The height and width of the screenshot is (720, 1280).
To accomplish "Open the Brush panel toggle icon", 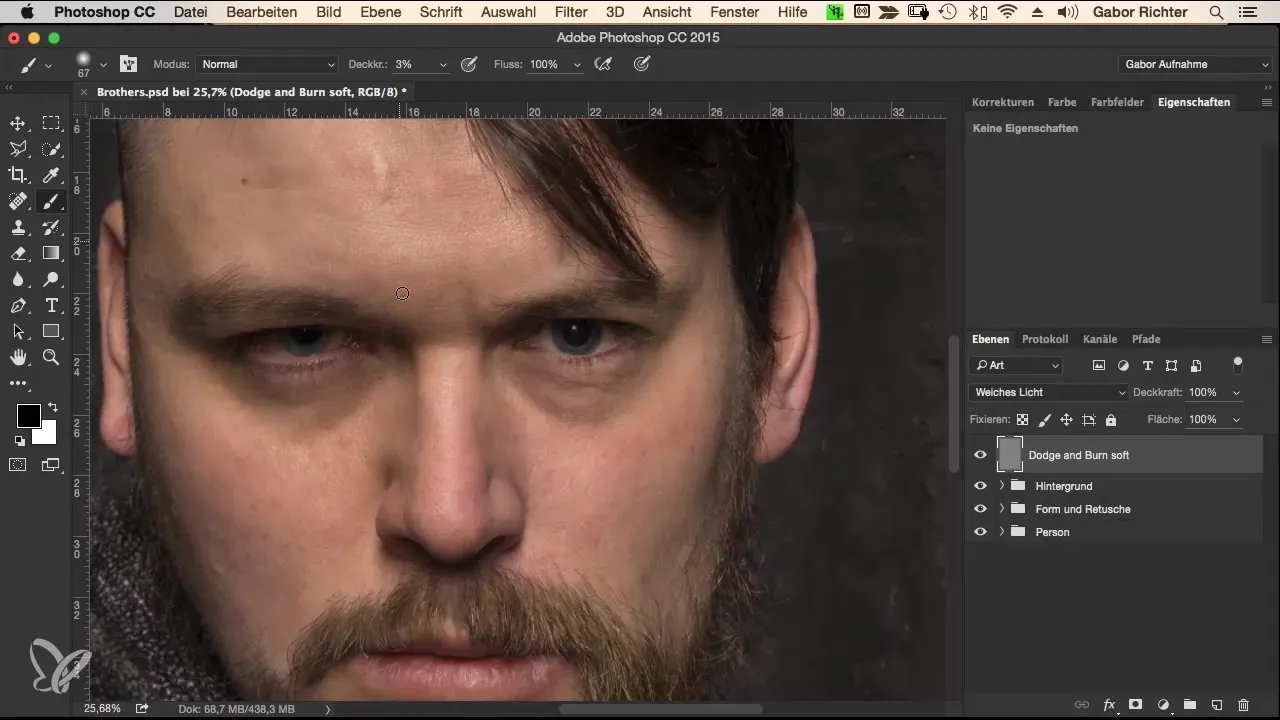I will tap(128, 64).
